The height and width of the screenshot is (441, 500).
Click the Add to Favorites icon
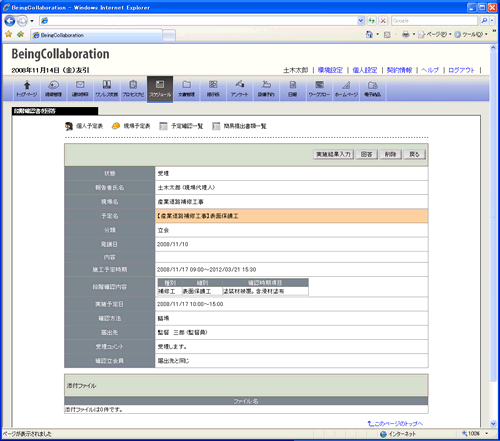(x=21, y=34)
